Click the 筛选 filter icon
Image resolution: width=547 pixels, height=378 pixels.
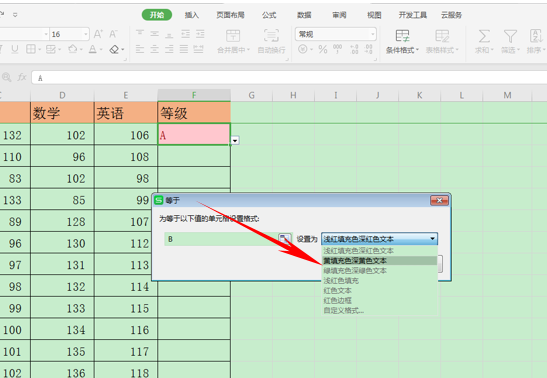pos(510,37)
